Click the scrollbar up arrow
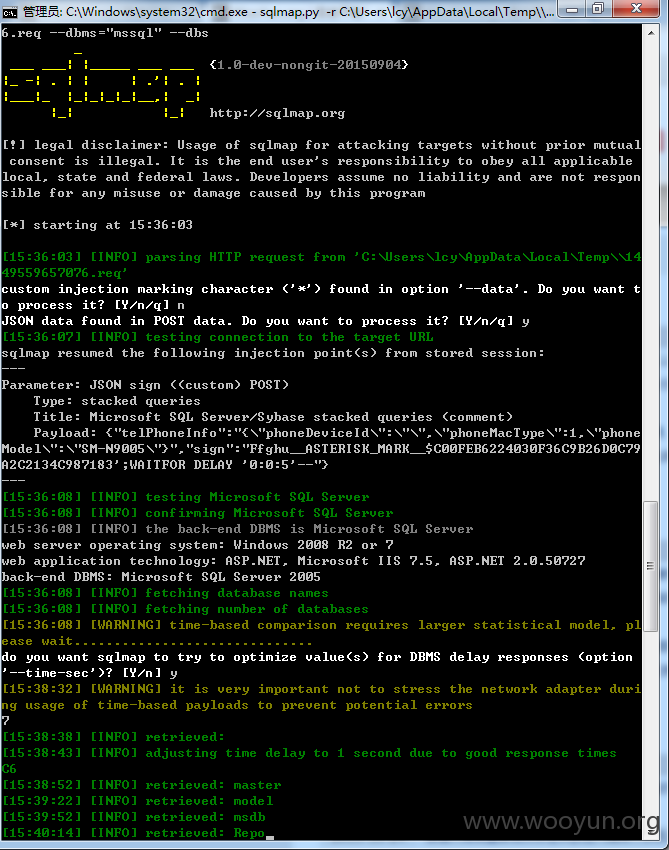The image size is (669, 850). coord(651,33)
